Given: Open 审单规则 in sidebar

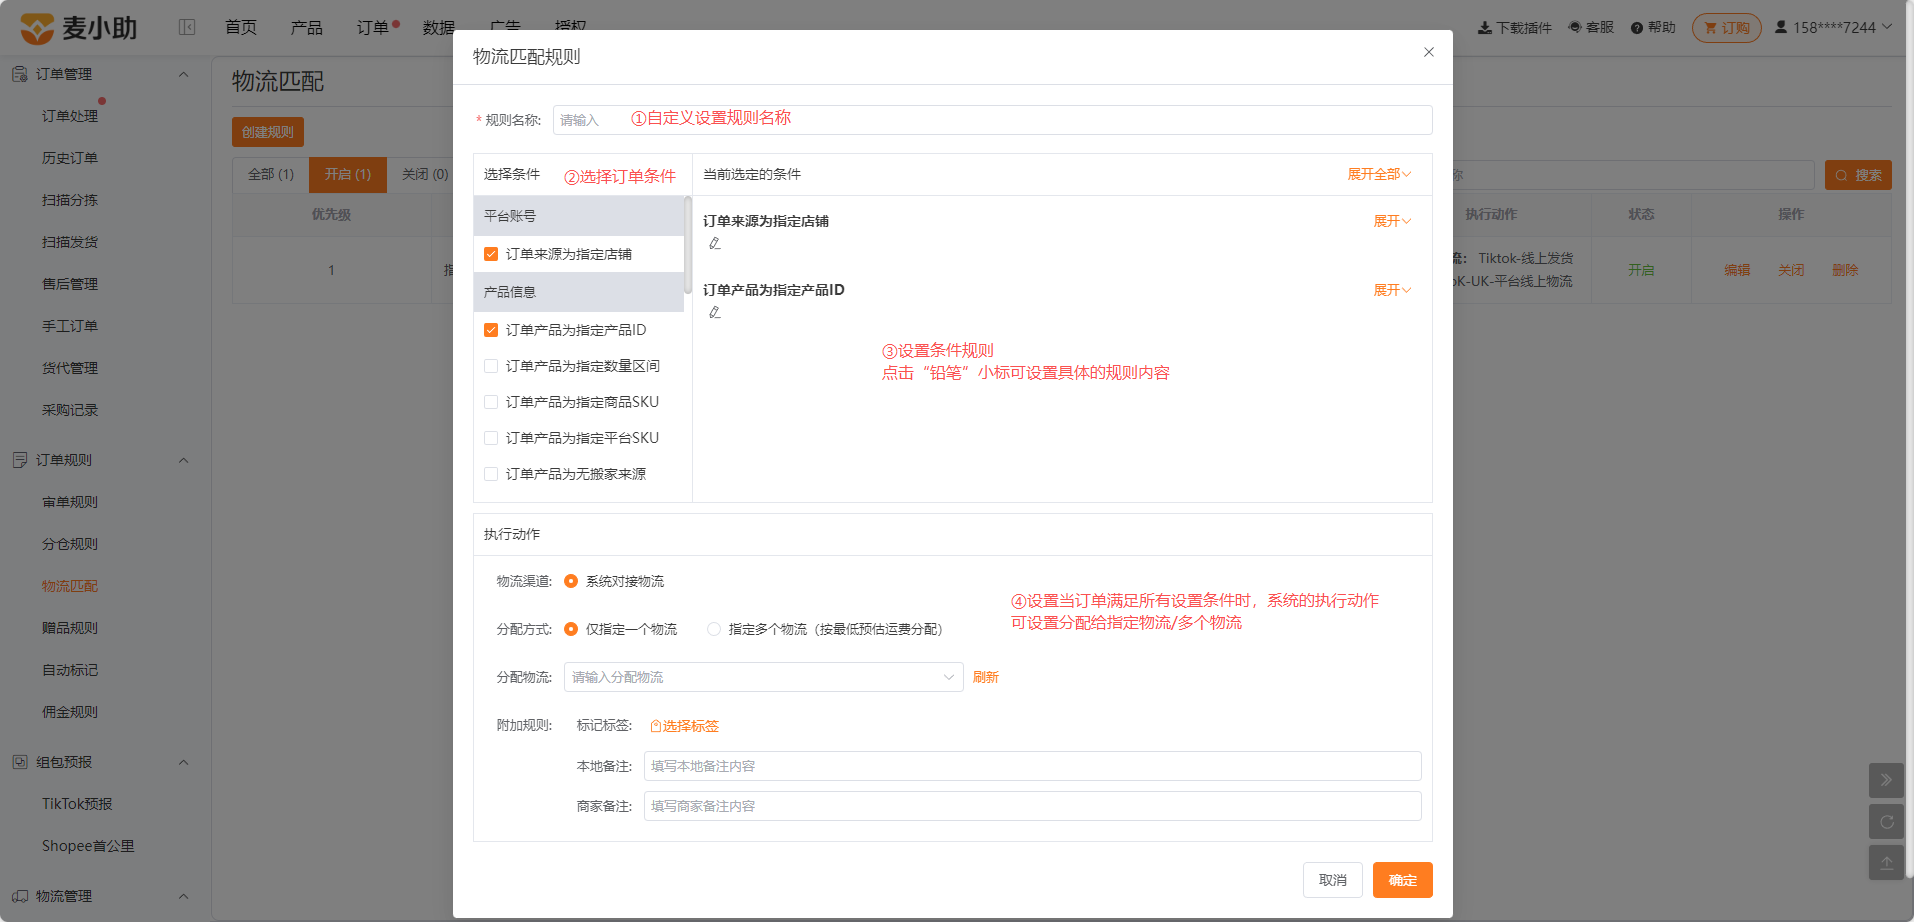Looking at the screenshot, I should coord(70,502).
